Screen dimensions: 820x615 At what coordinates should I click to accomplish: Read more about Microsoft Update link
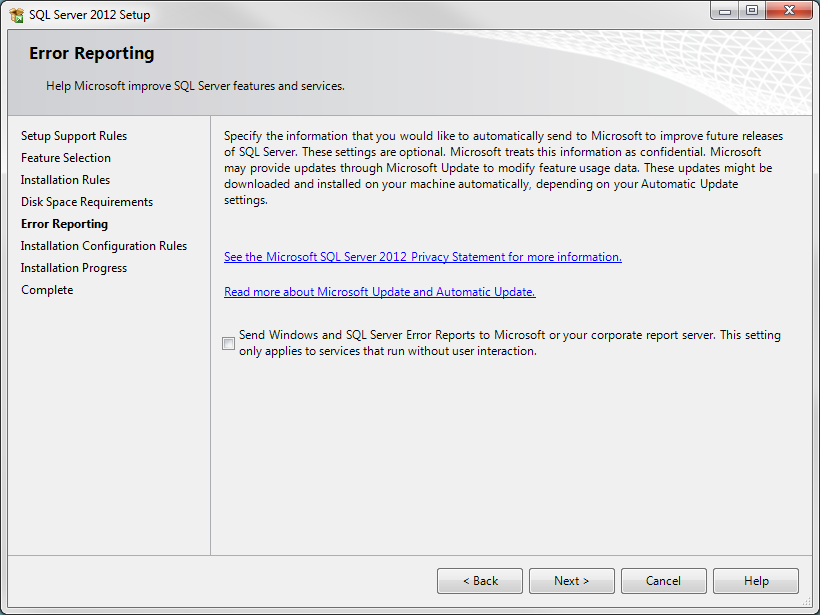pos(380,292)
